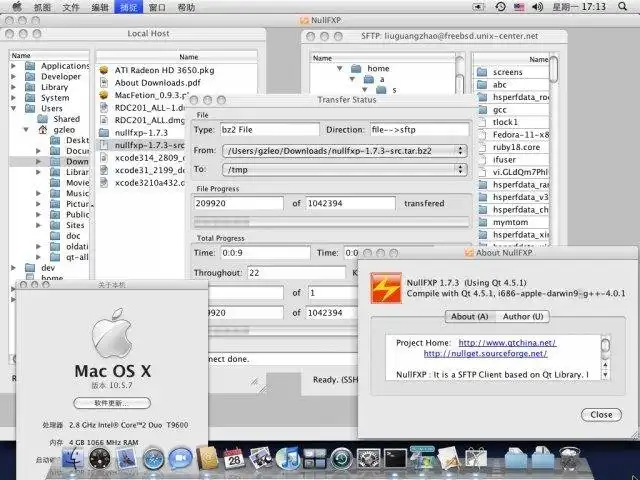Switch to the Author (U) tab
Screen dimensions: 640x480
pyautogui.click(x=523, y=317)
